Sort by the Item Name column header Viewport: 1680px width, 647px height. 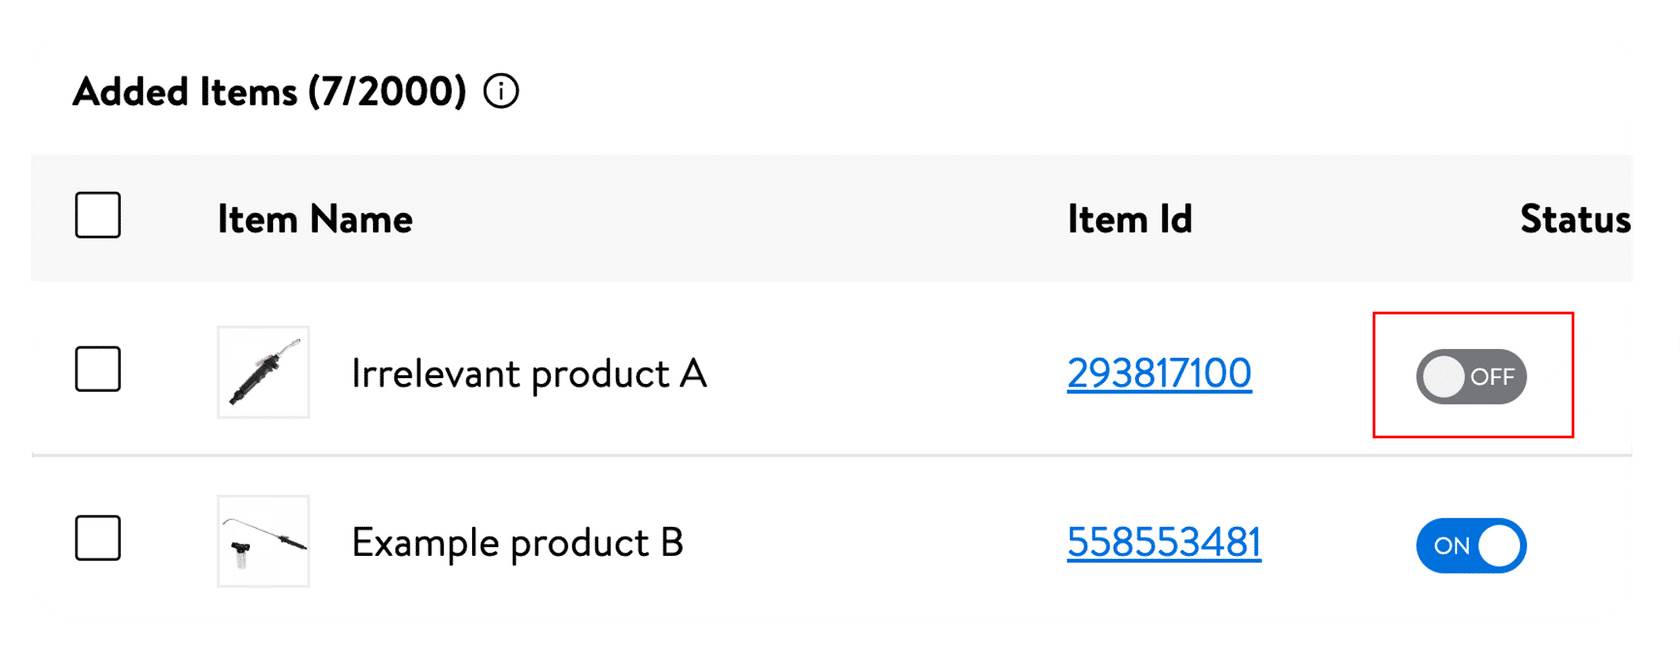pyautogui.click(x=315, y=219)
